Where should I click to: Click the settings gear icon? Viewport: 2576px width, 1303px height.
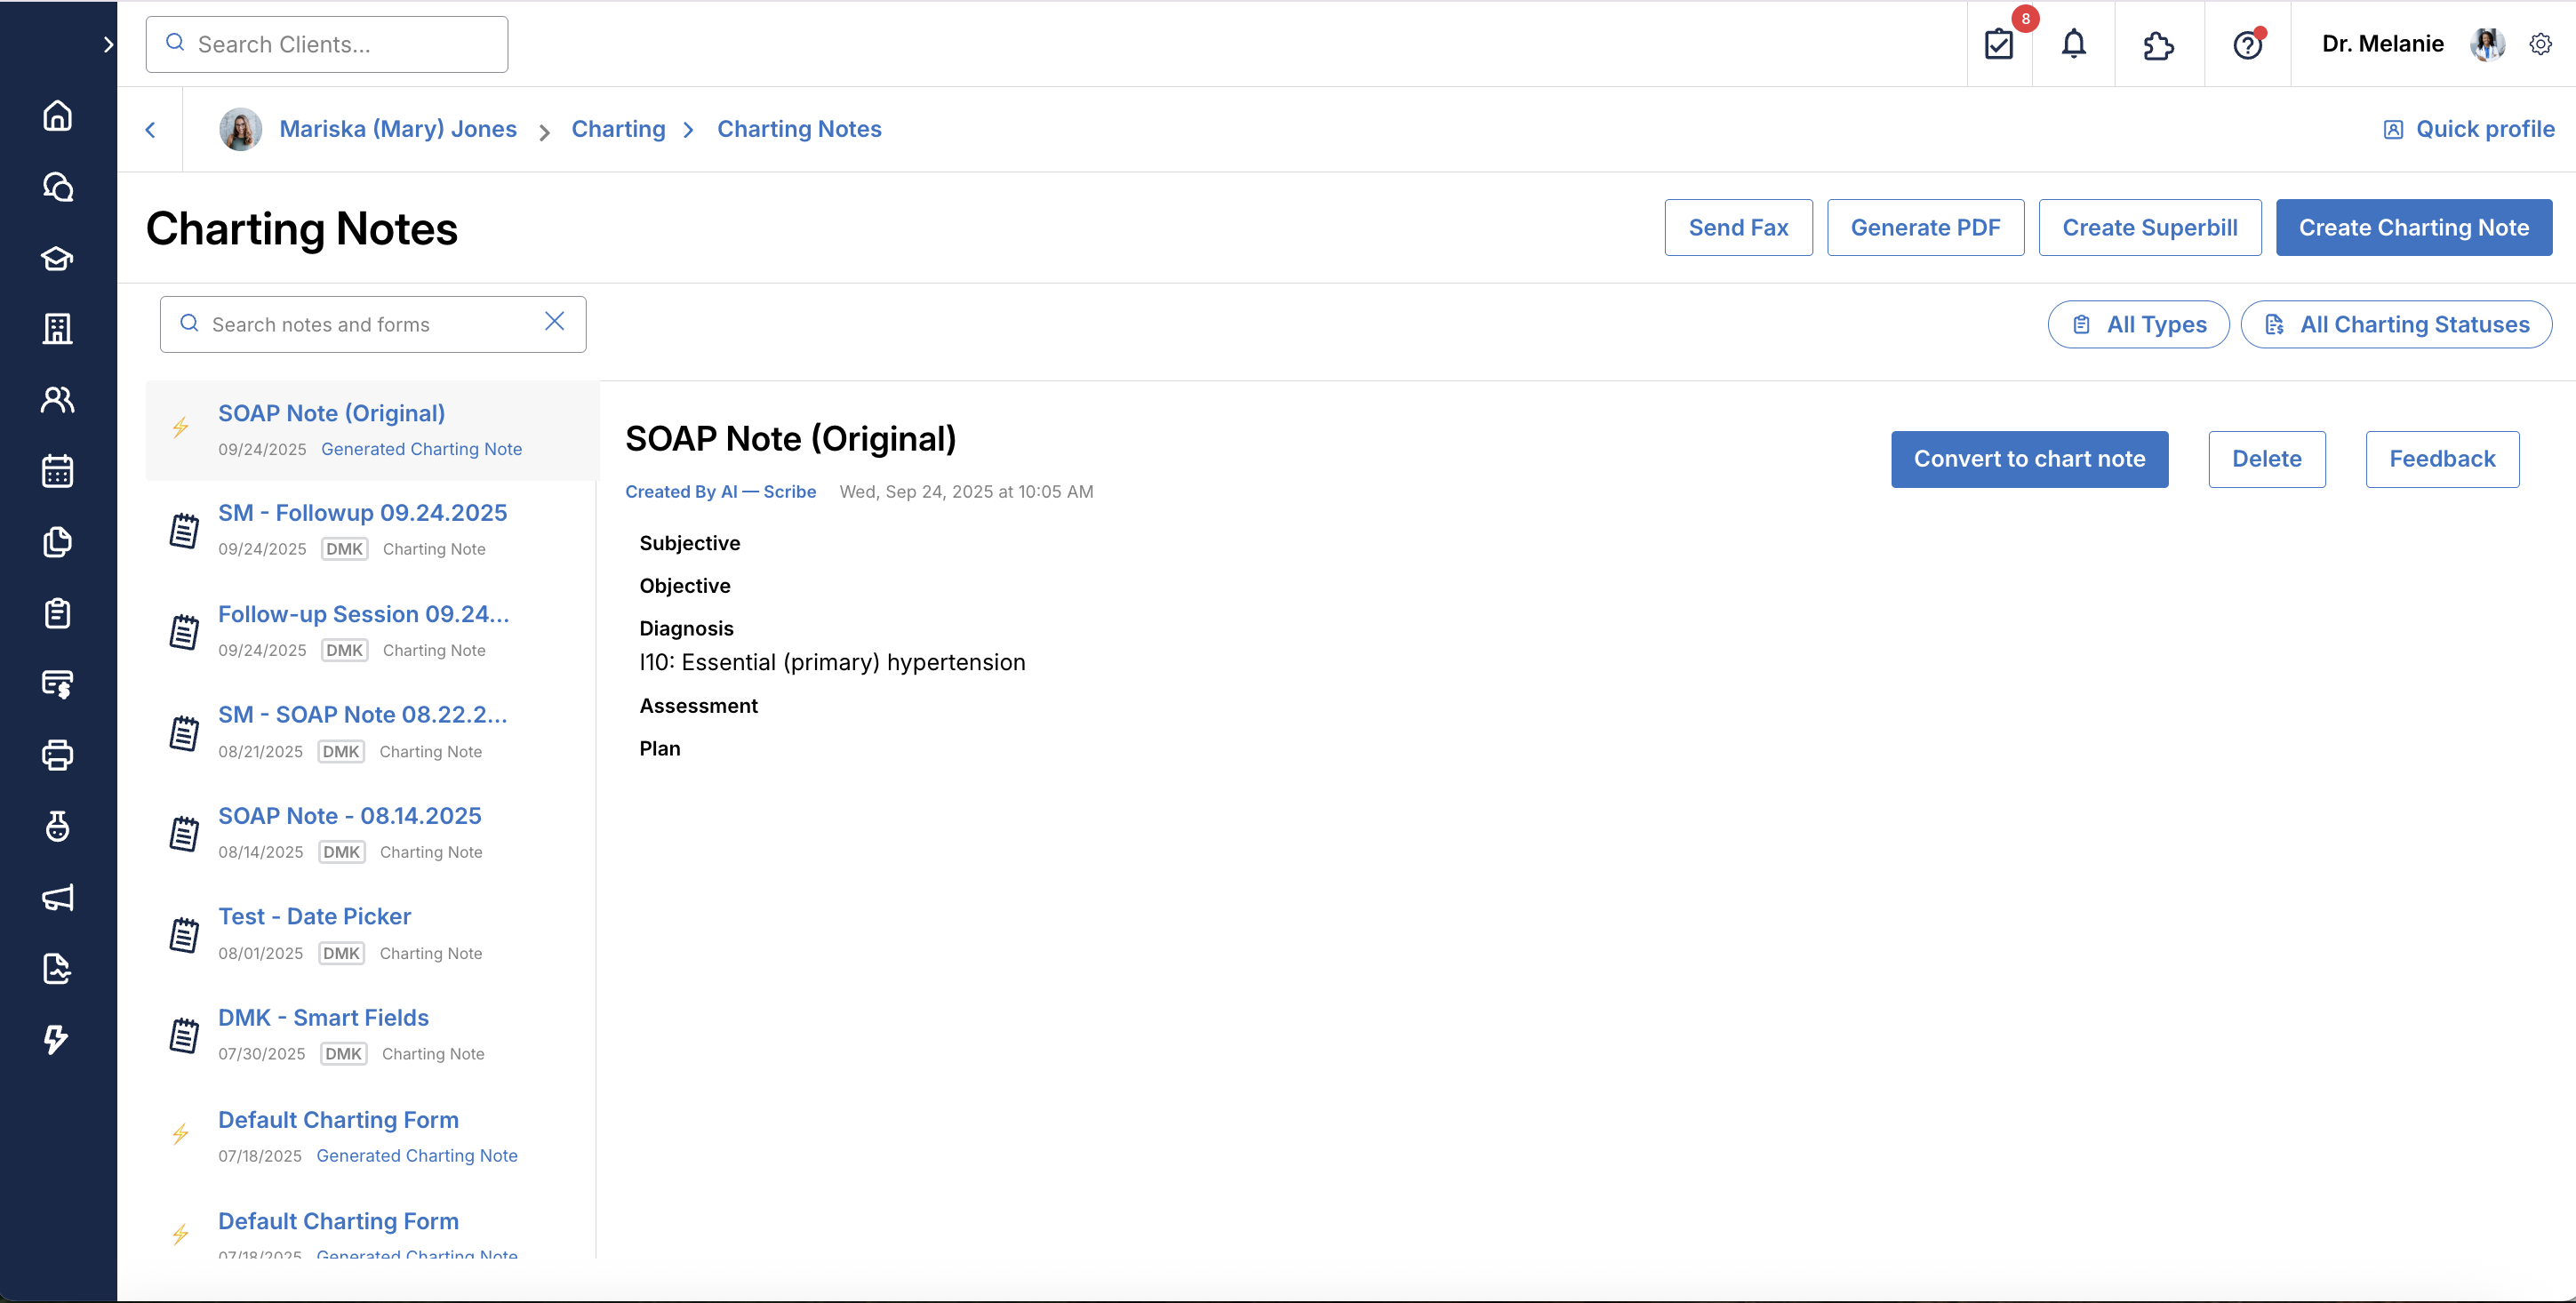(x=2540, y=44)
